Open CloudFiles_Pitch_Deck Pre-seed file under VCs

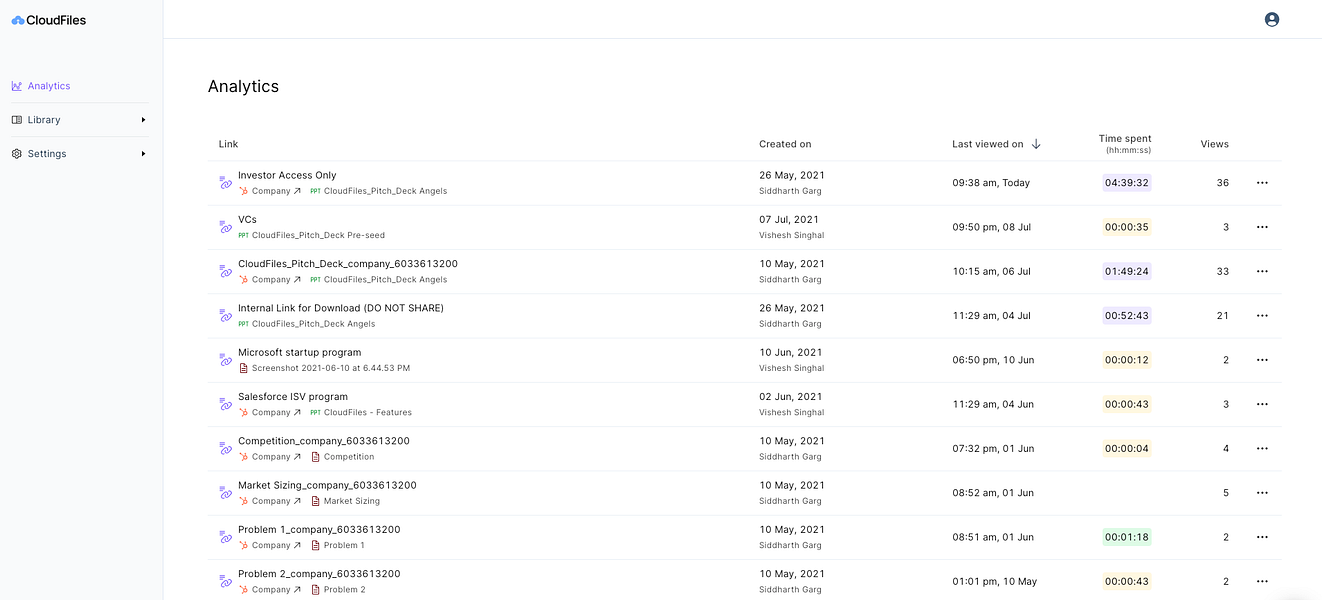tap(318, 235)
